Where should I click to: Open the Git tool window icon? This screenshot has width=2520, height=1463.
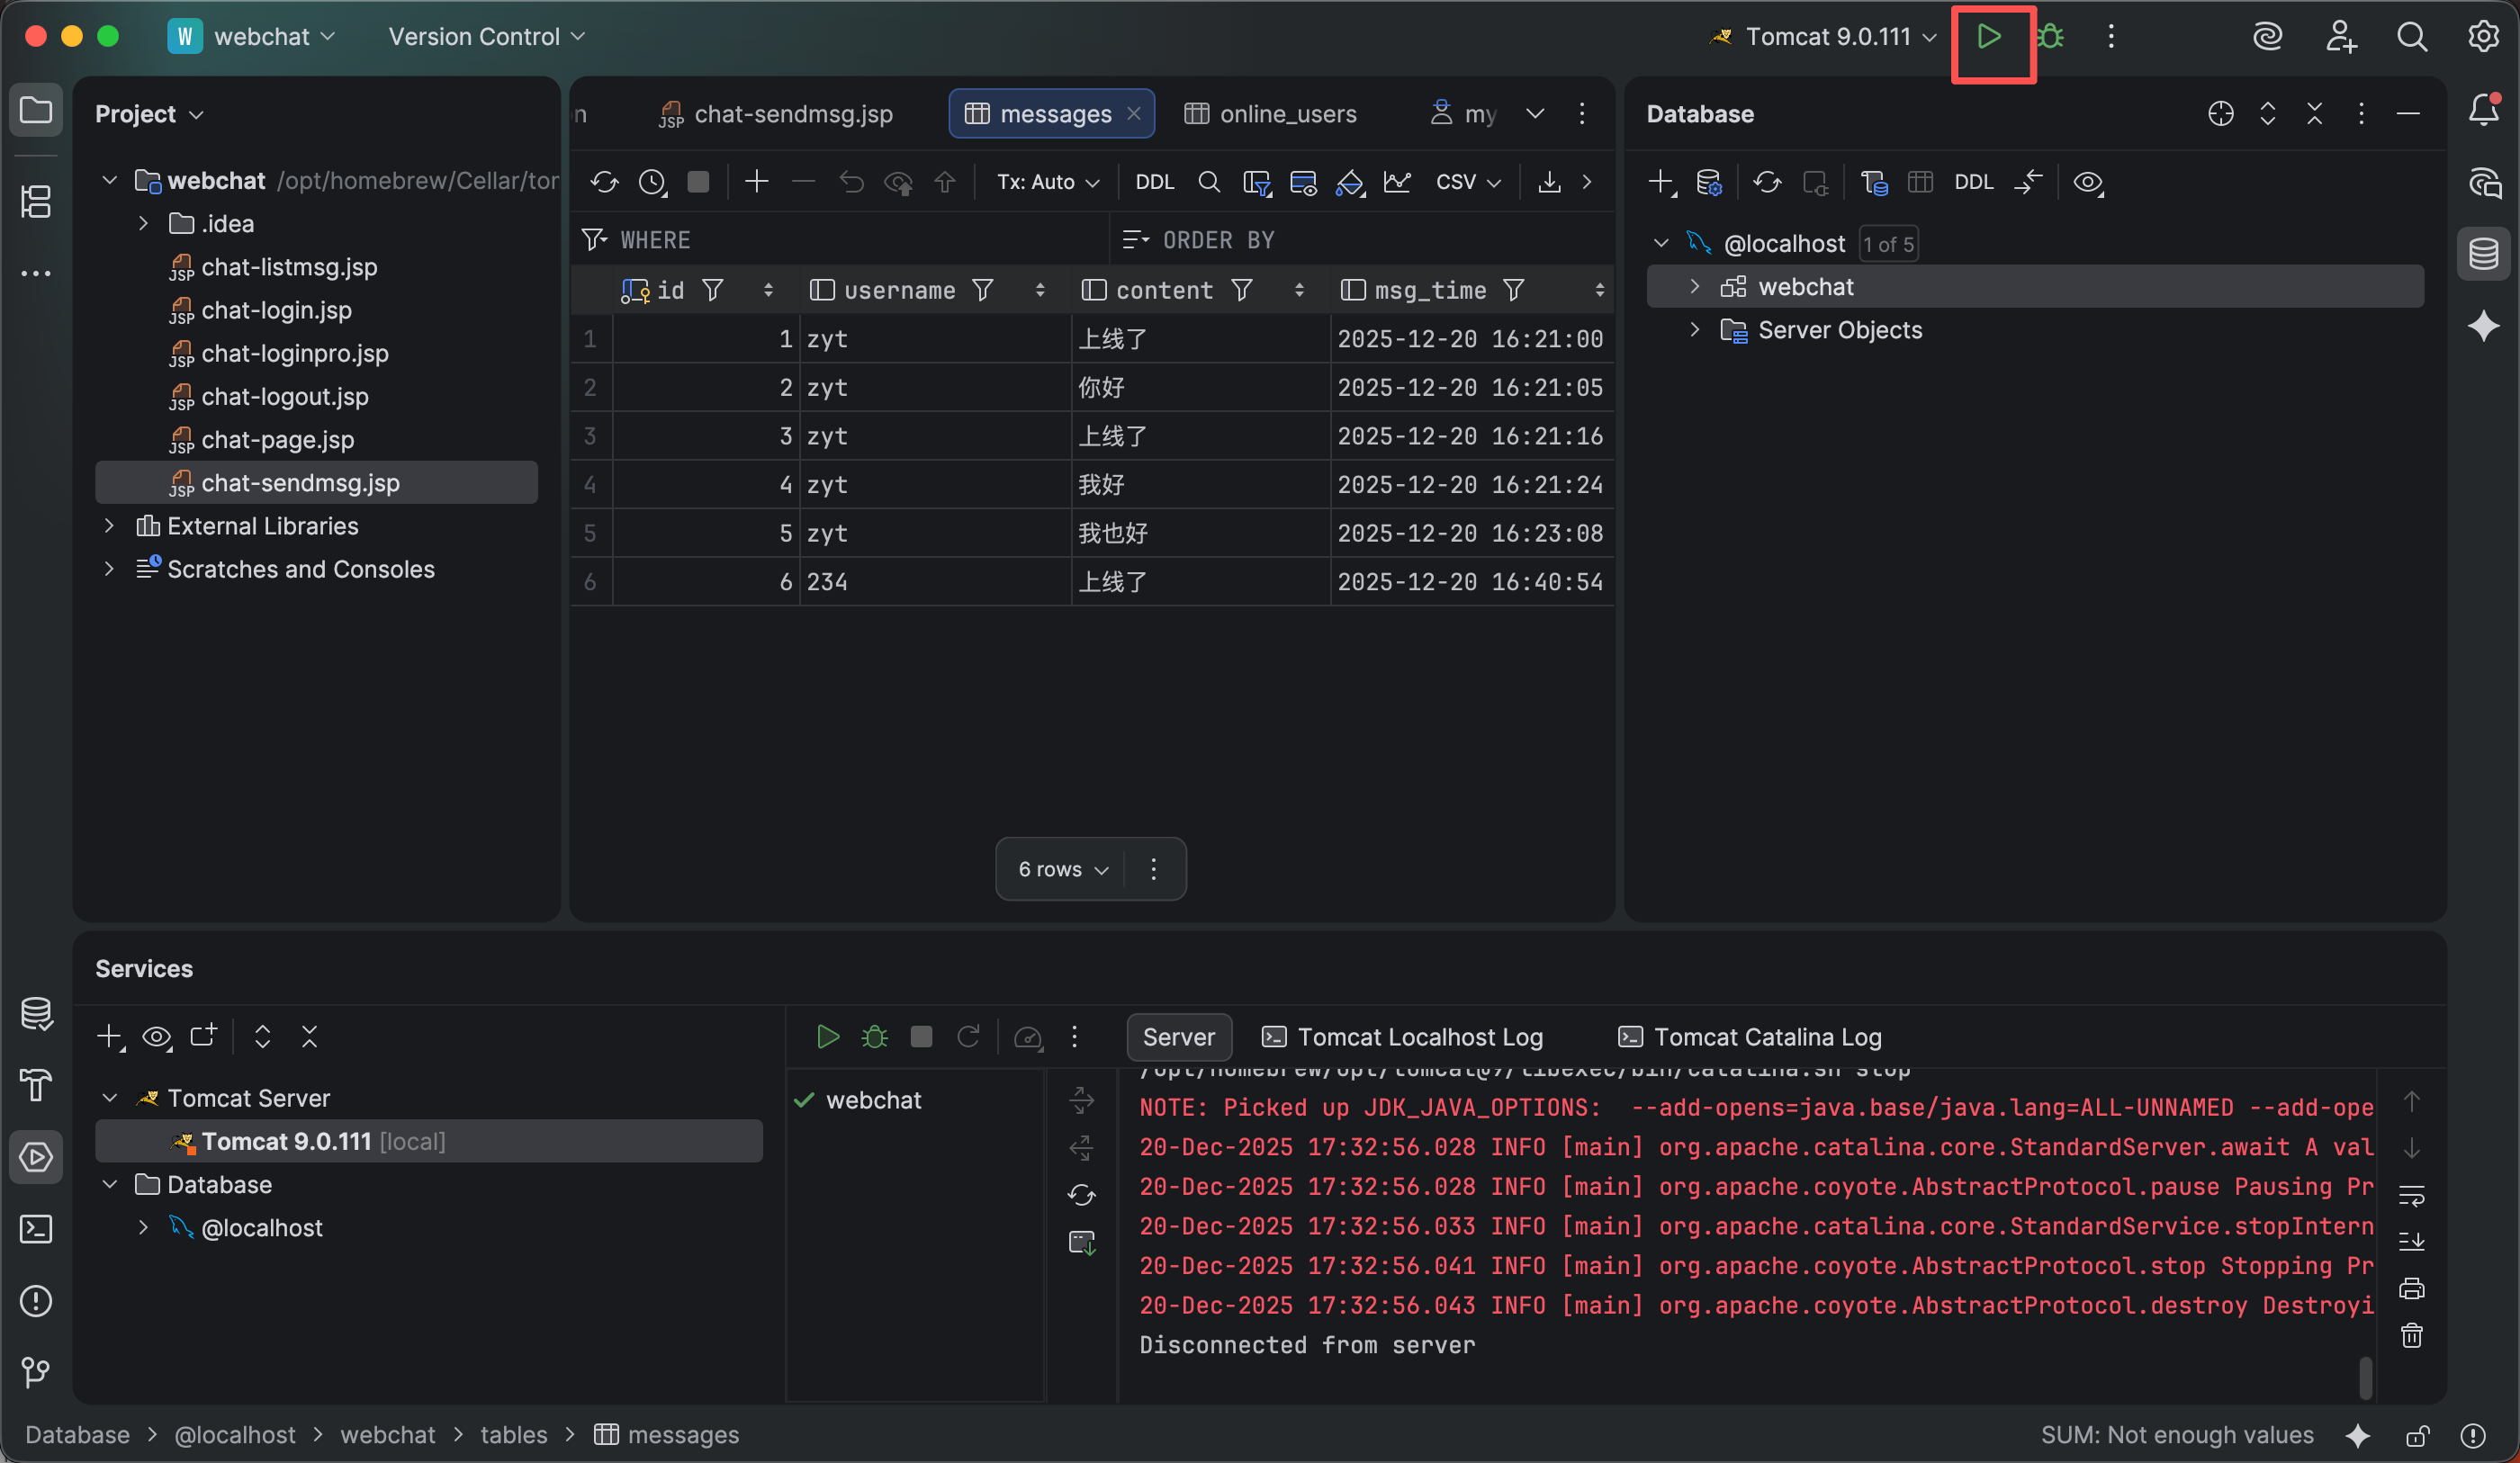tap(36, 1371)
